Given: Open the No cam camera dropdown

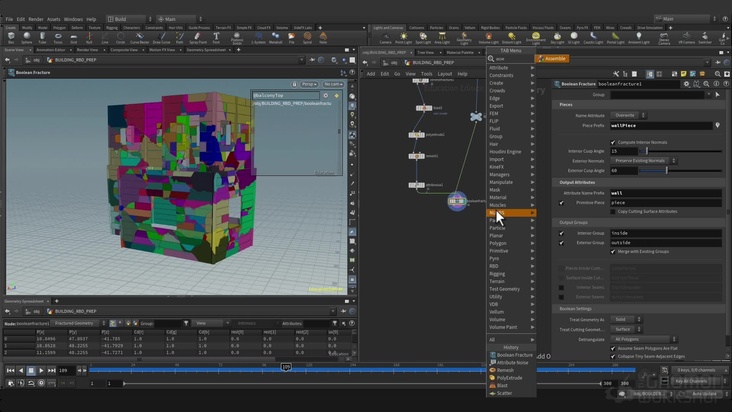Looking at the screenshot, I should click(333, 84).
